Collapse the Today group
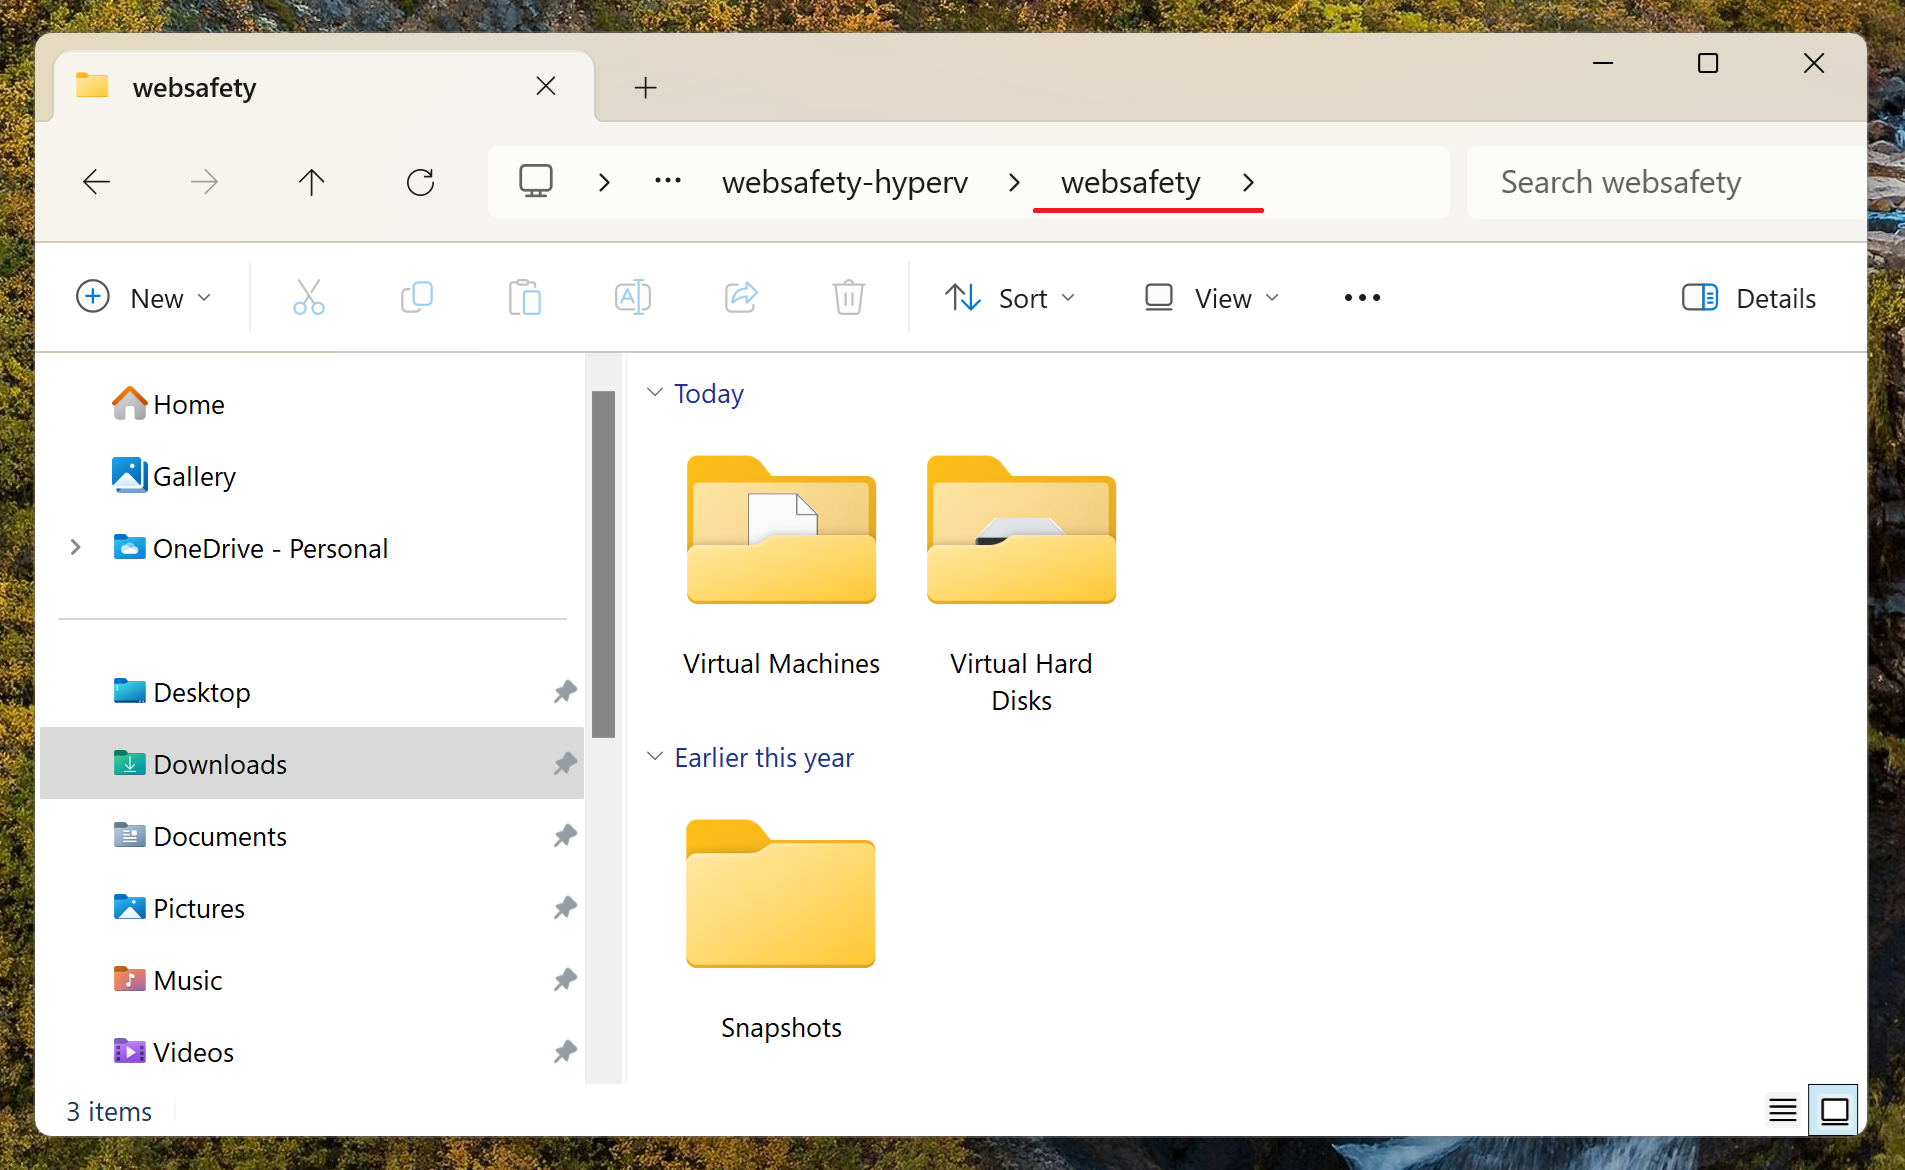The width and height of the screenshot is (1905, 1170). 654,392
